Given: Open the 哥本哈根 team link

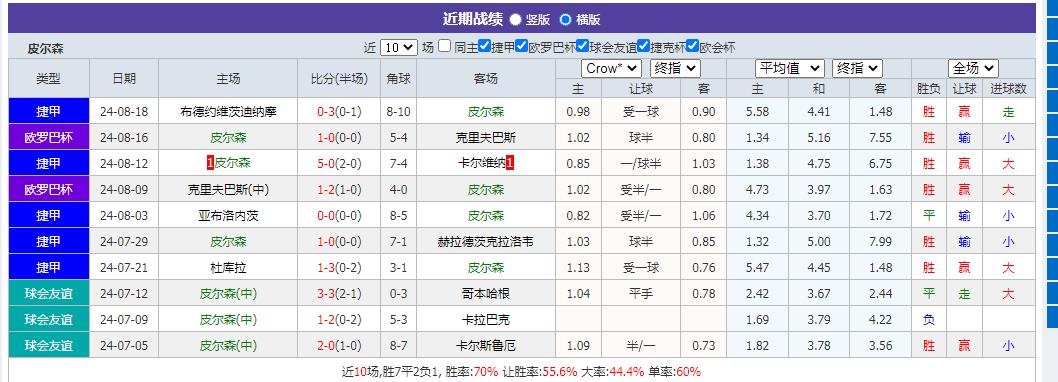Looking at the screenshot, I should point(486,294).
